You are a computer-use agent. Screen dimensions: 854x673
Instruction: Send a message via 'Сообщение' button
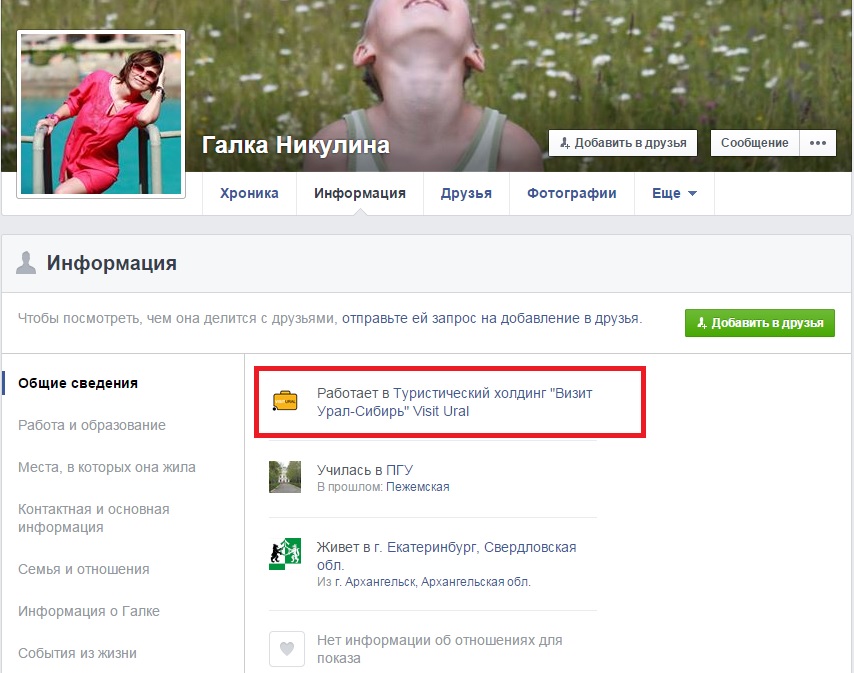754,143
